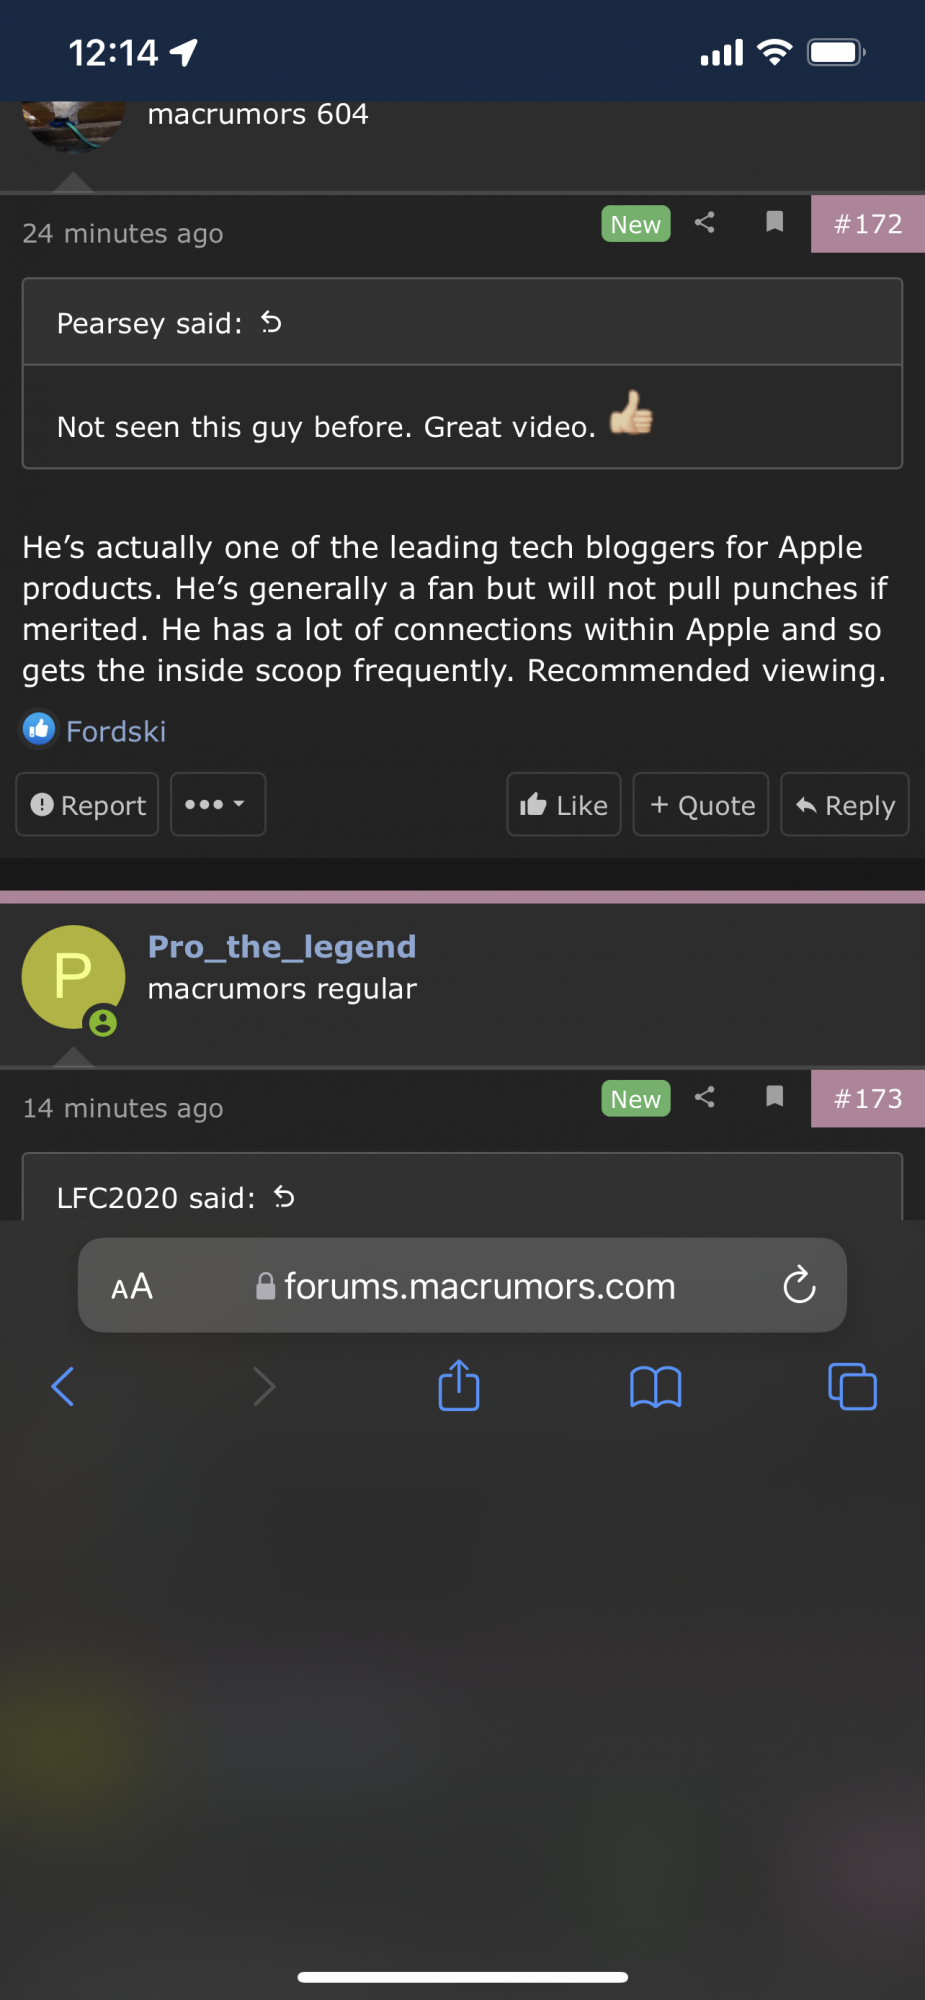The width and height of the screenshot is (925, 2000).
Task: Like this post
Action: tap(564, 805)
